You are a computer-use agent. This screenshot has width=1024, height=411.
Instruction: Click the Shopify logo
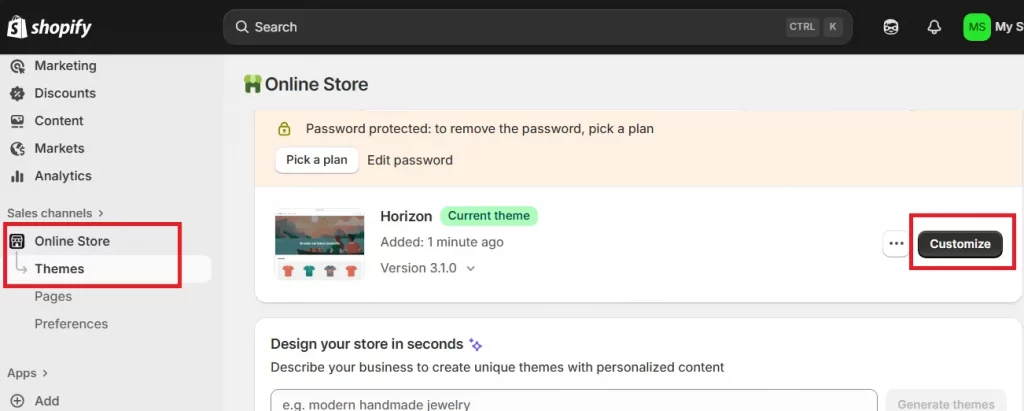(50, 27)
